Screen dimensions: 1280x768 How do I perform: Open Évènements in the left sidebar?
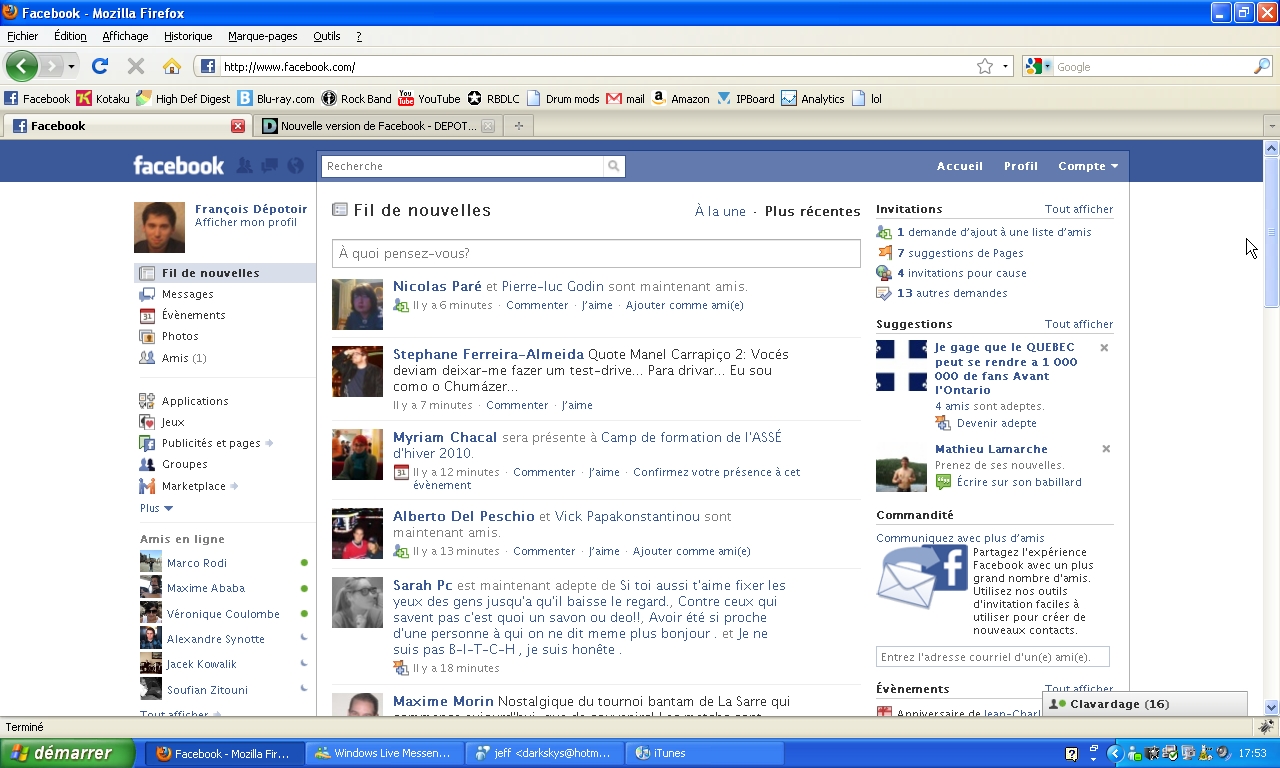tap(193, 315)
